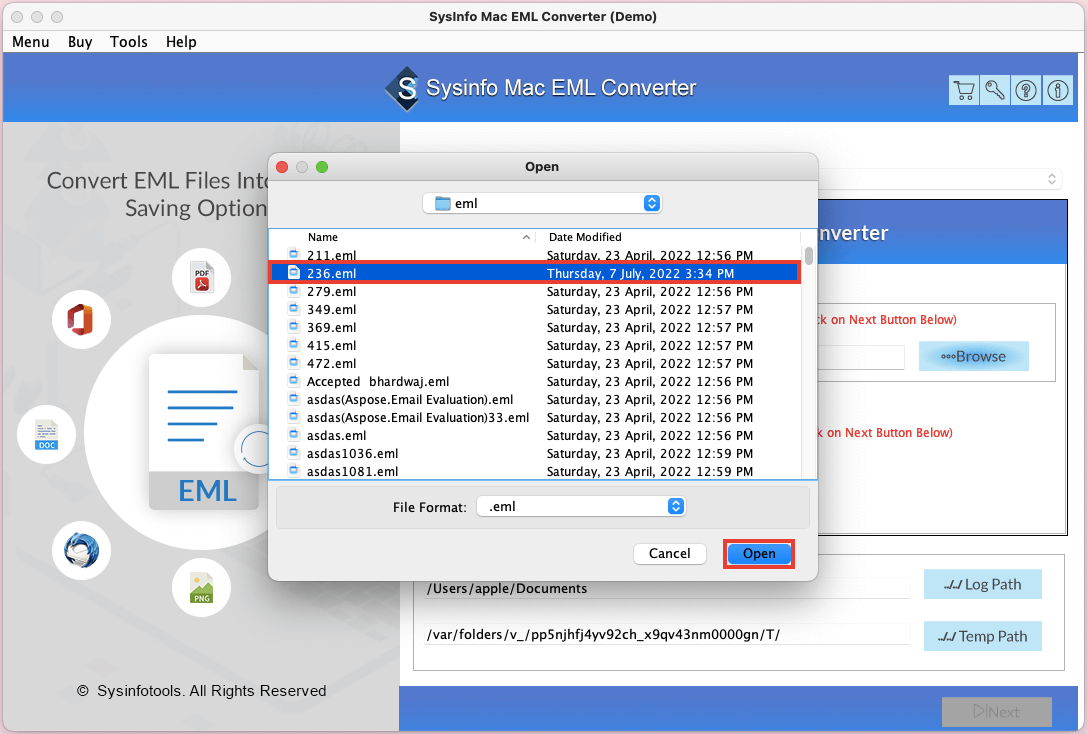Click the file icon next to 279.eml
1088x734 pixels.
[294, 291]
